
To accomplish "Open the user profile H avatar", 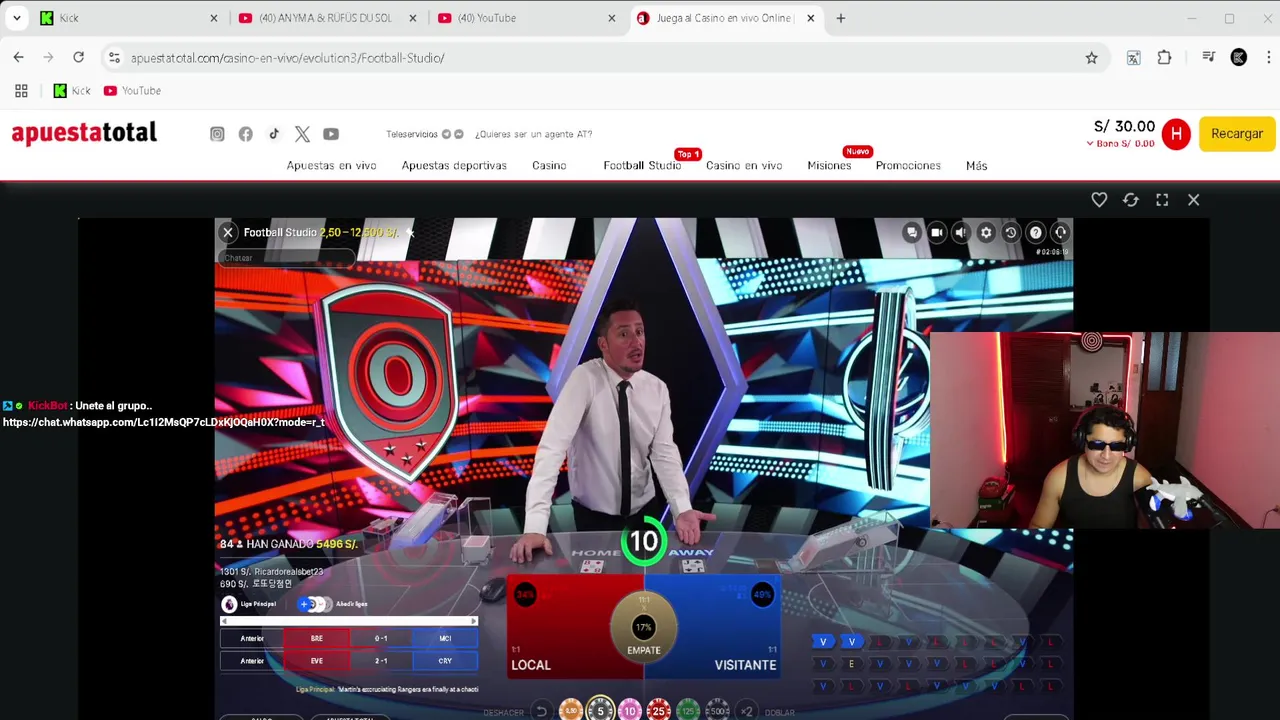I will (1176, 134).
